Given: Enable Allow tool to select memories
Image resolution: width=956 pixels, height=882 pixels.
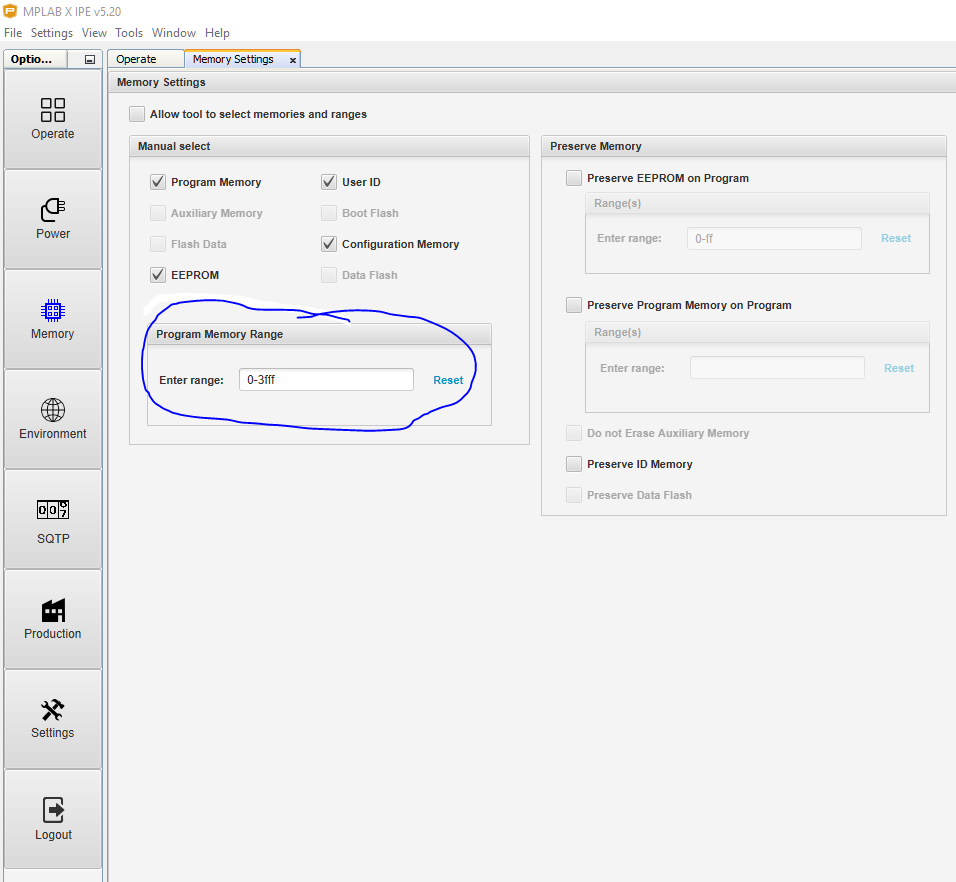Looking at the screenshot, I should tap(137, 114).
